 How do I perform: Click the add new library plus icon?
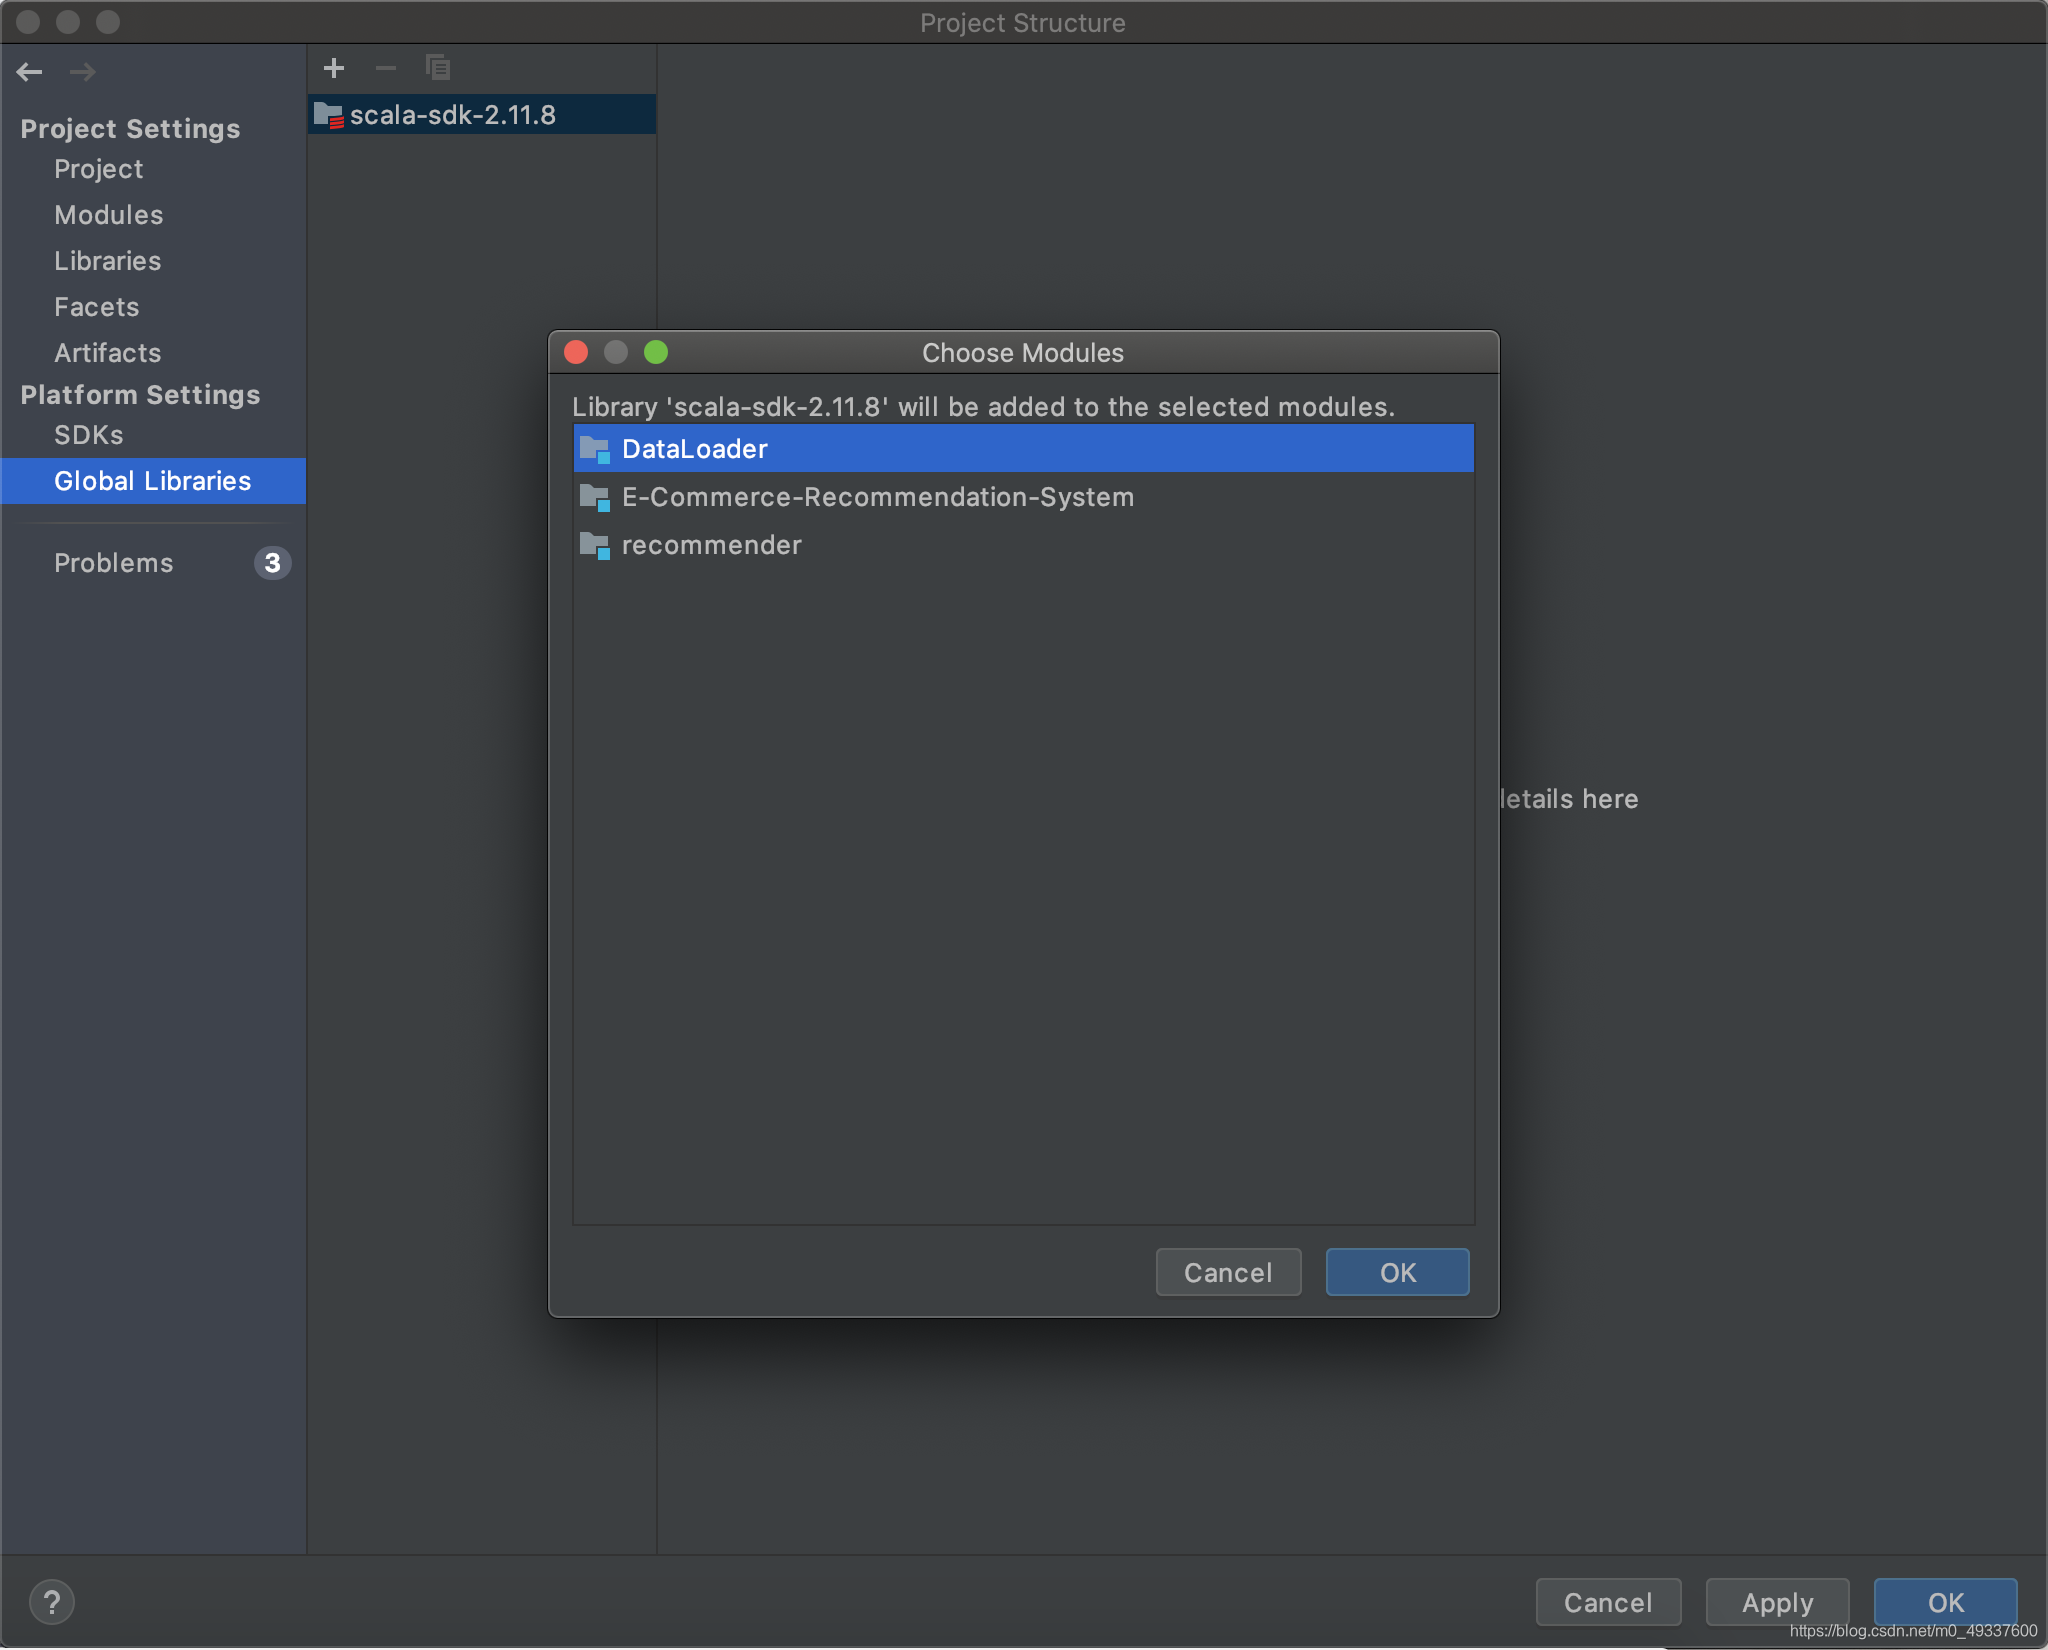tap(334, 67)
